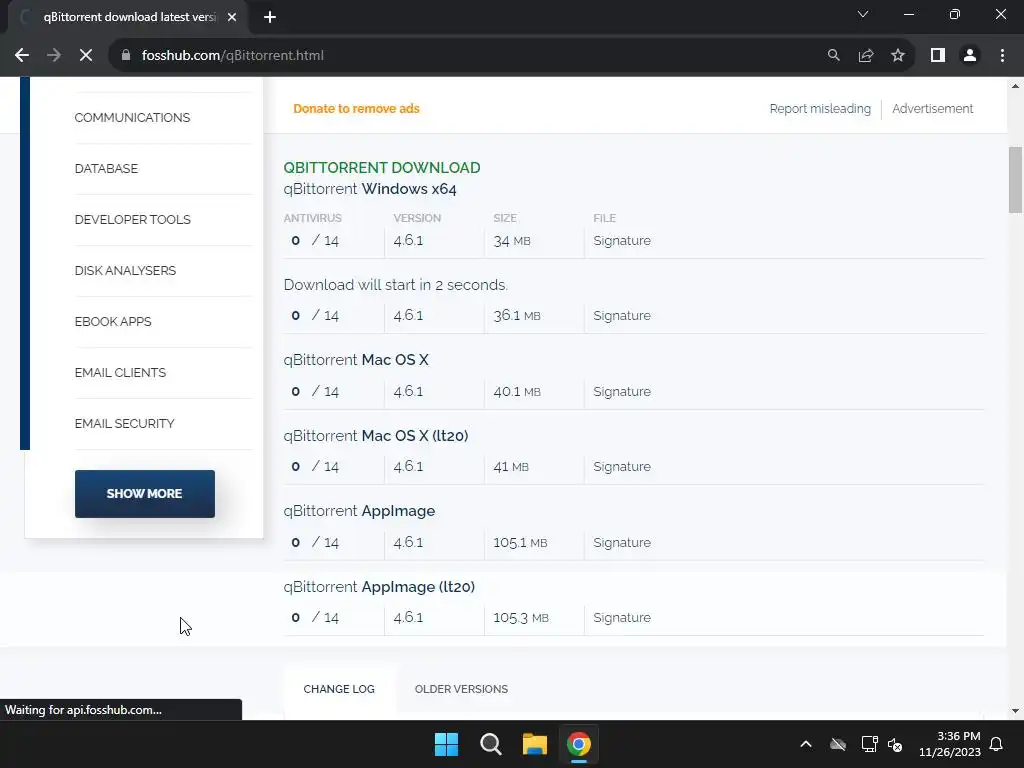Open Signature for Windows x64 34 MB
The width and height of the screenshot is (1024, 768).
[622, 240]
